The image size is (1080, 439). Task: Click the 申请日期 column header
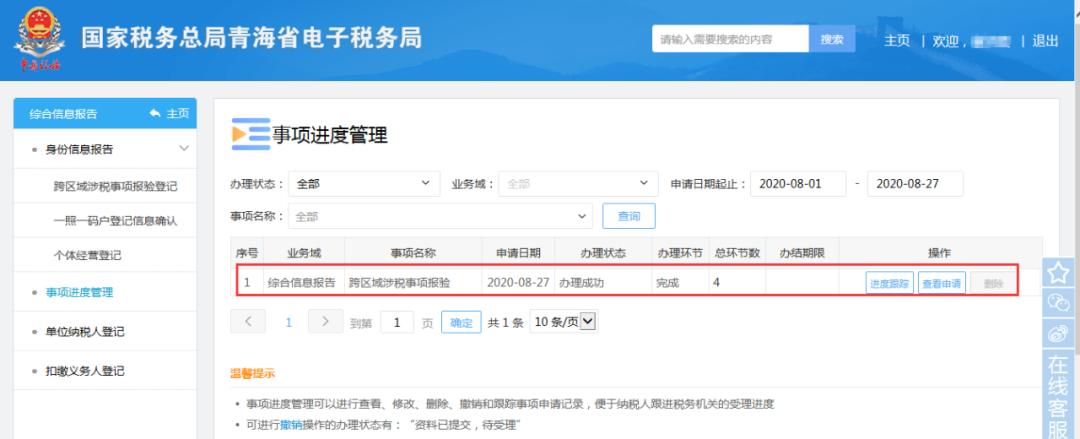tap(518, 253)
